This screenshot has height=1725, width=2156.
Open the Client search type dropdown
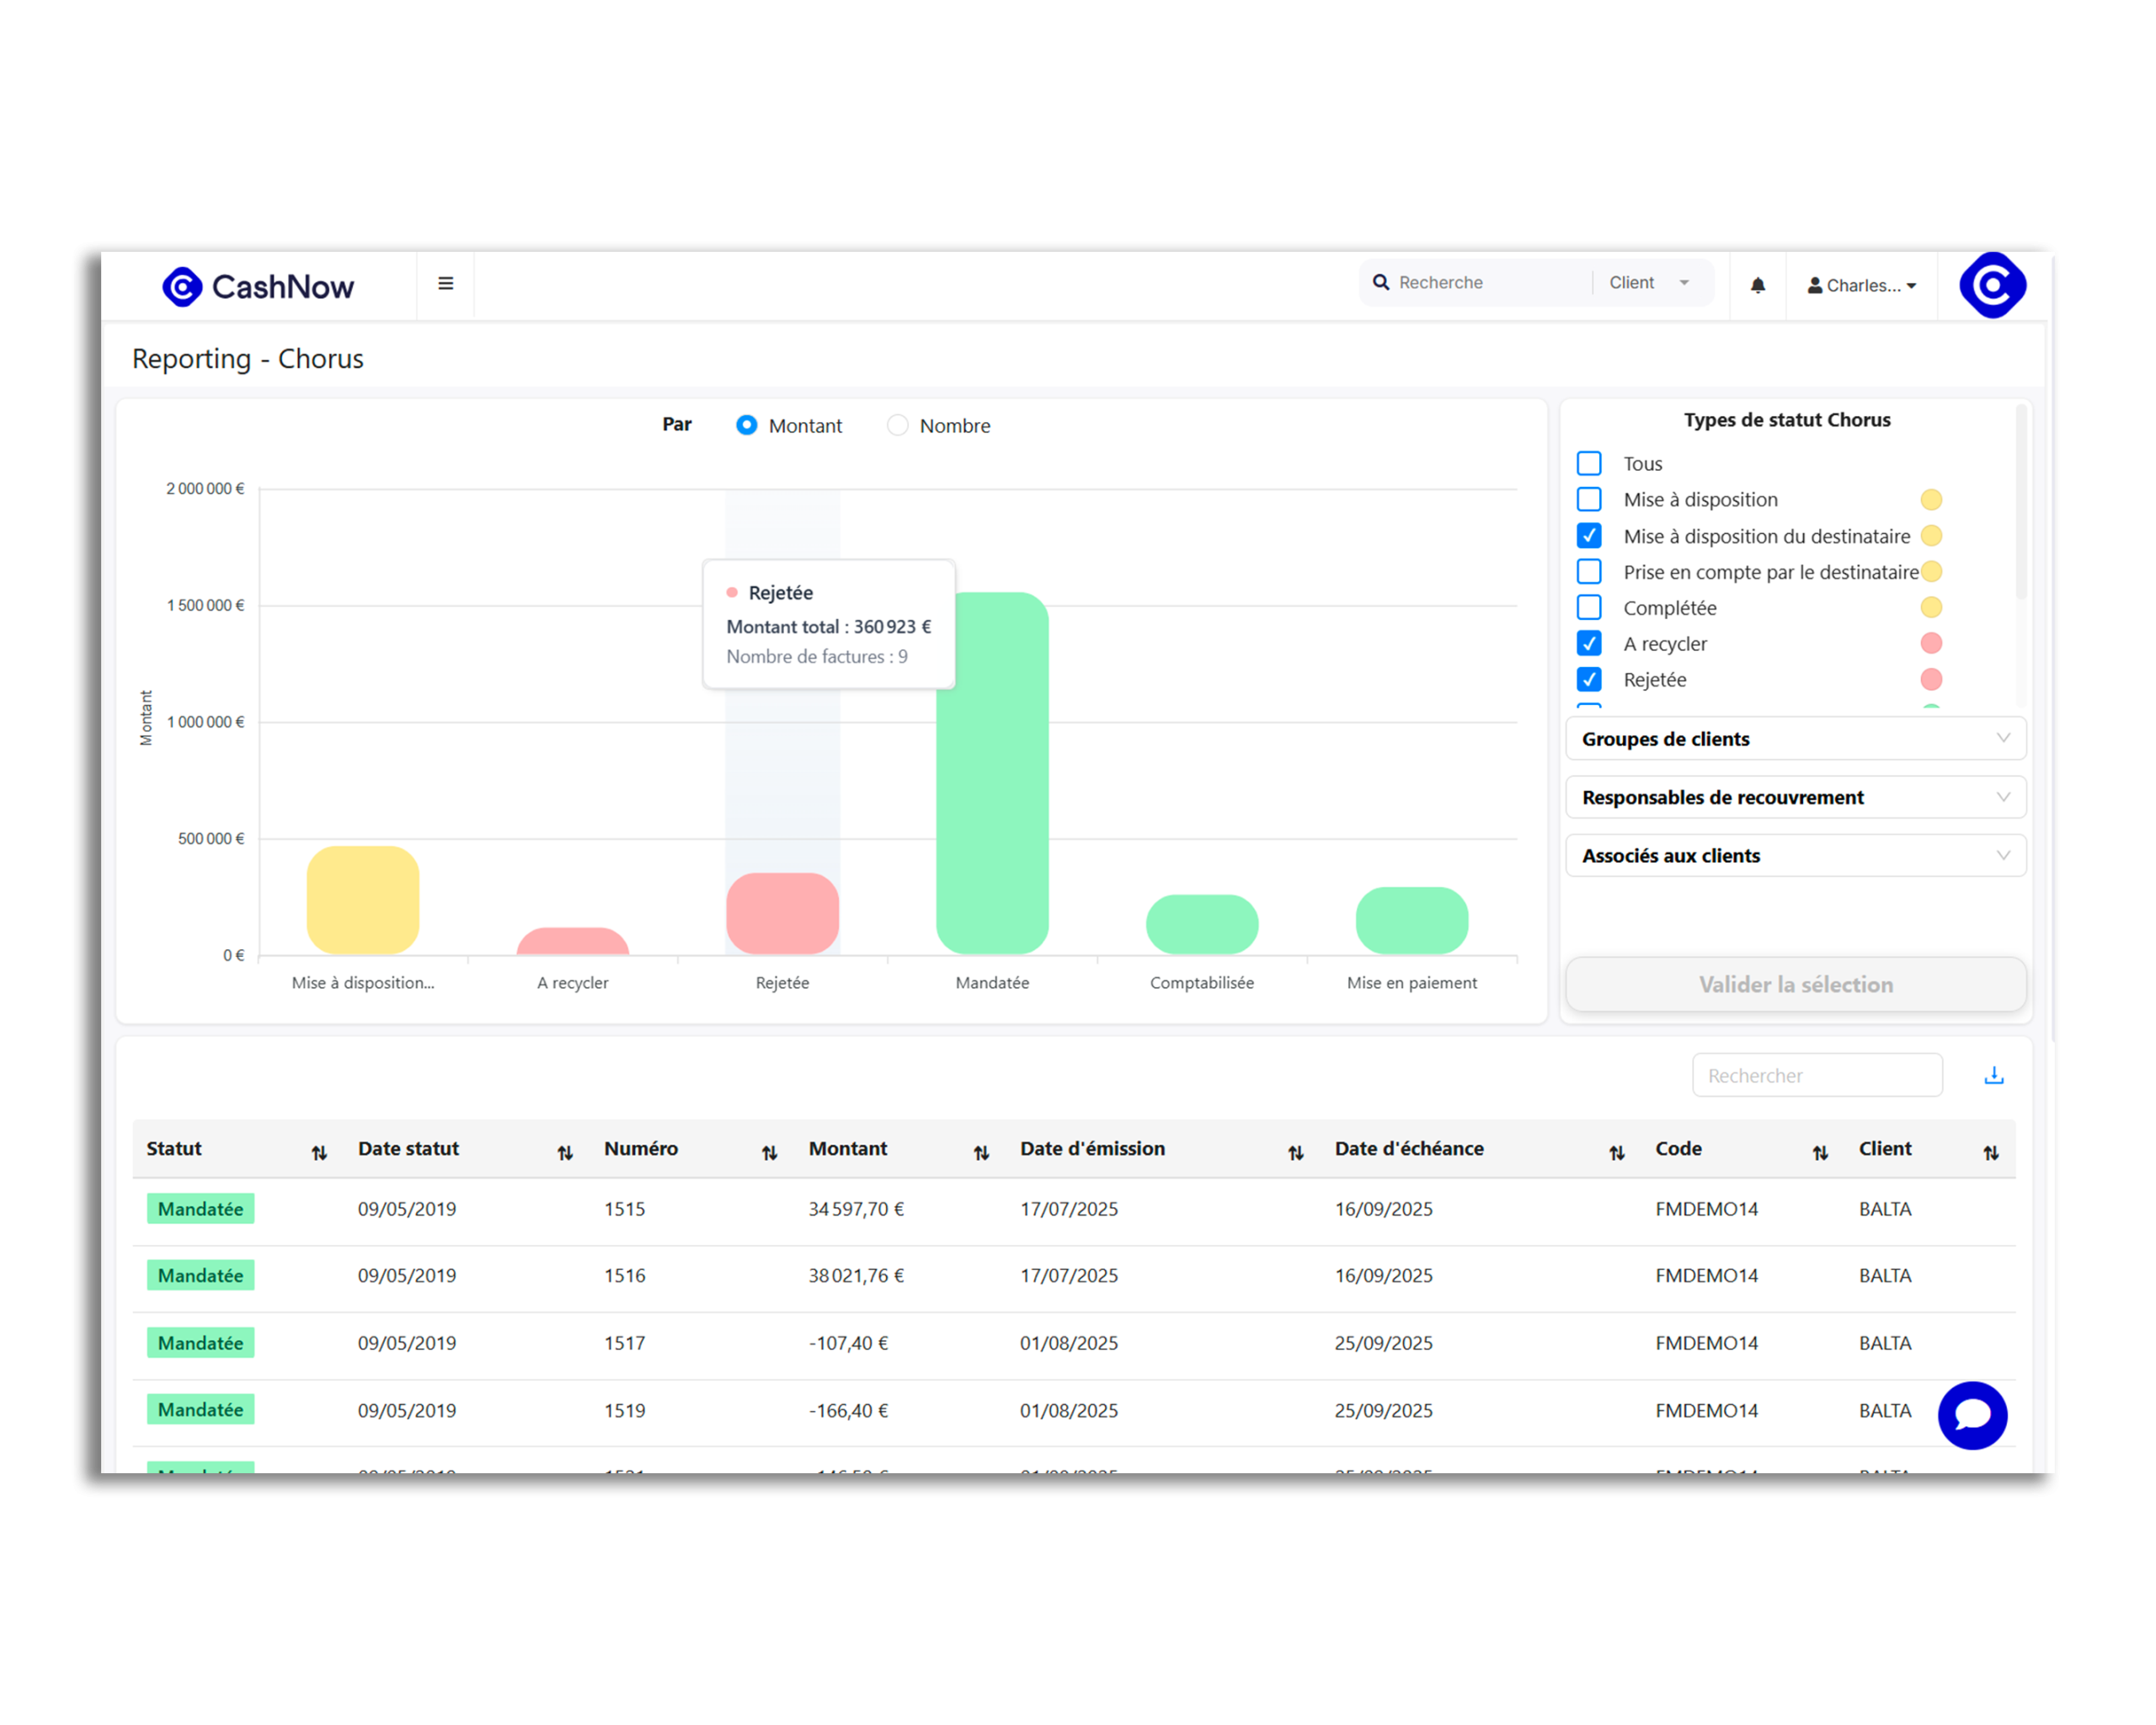pos(1649,283)
